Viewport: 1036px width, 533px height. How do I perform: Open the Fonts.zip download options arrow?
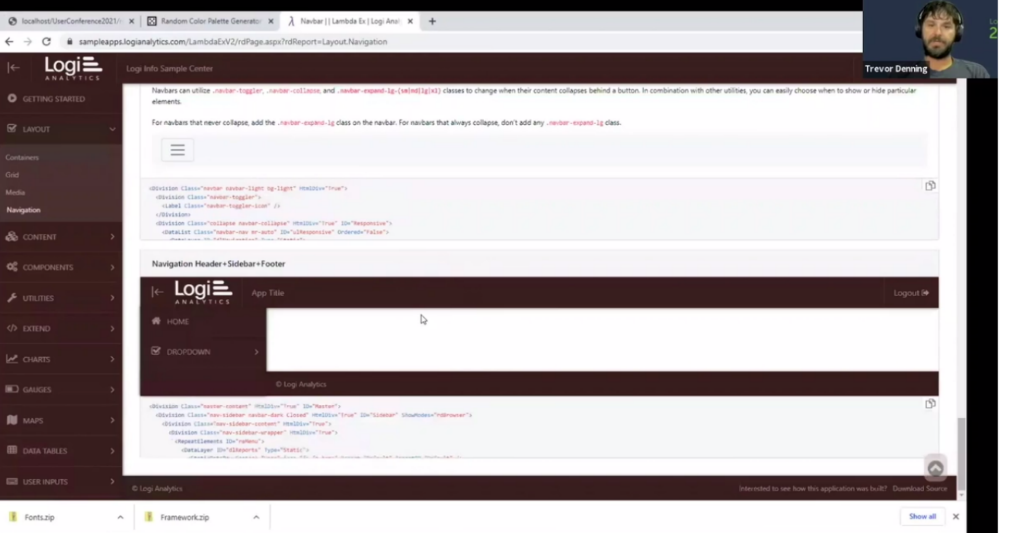click(x=120, y=517)
